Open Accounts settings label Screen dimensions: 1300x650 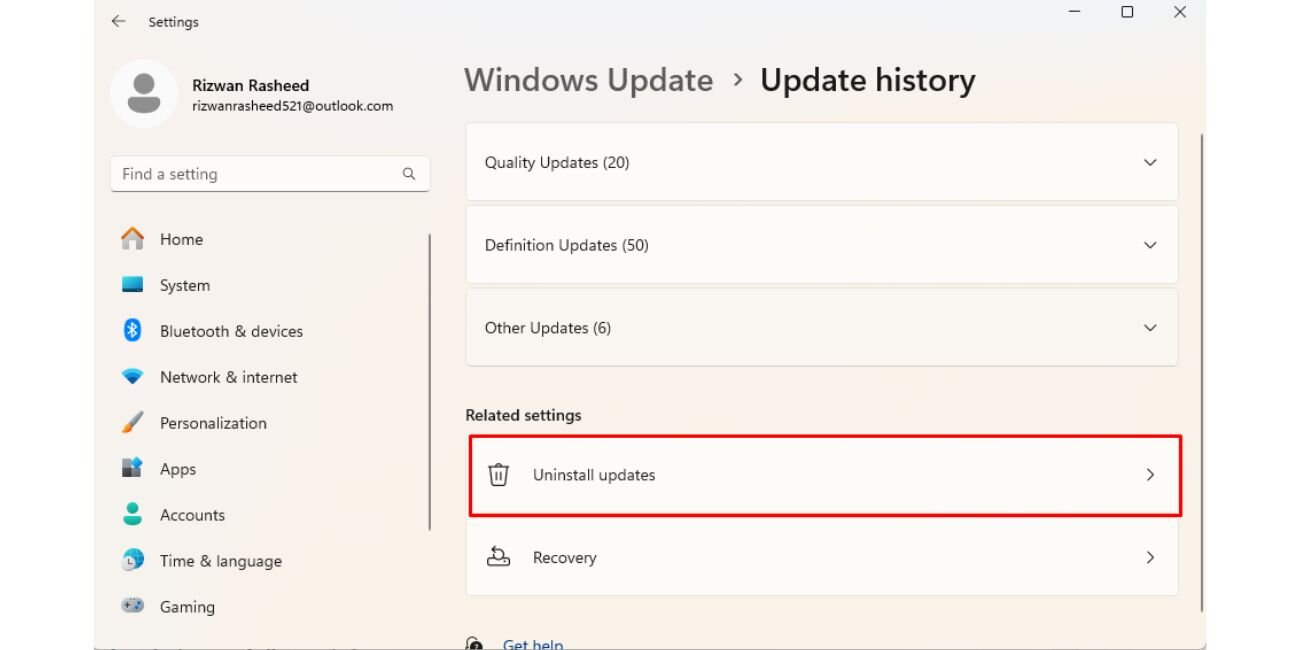[192, 515]
